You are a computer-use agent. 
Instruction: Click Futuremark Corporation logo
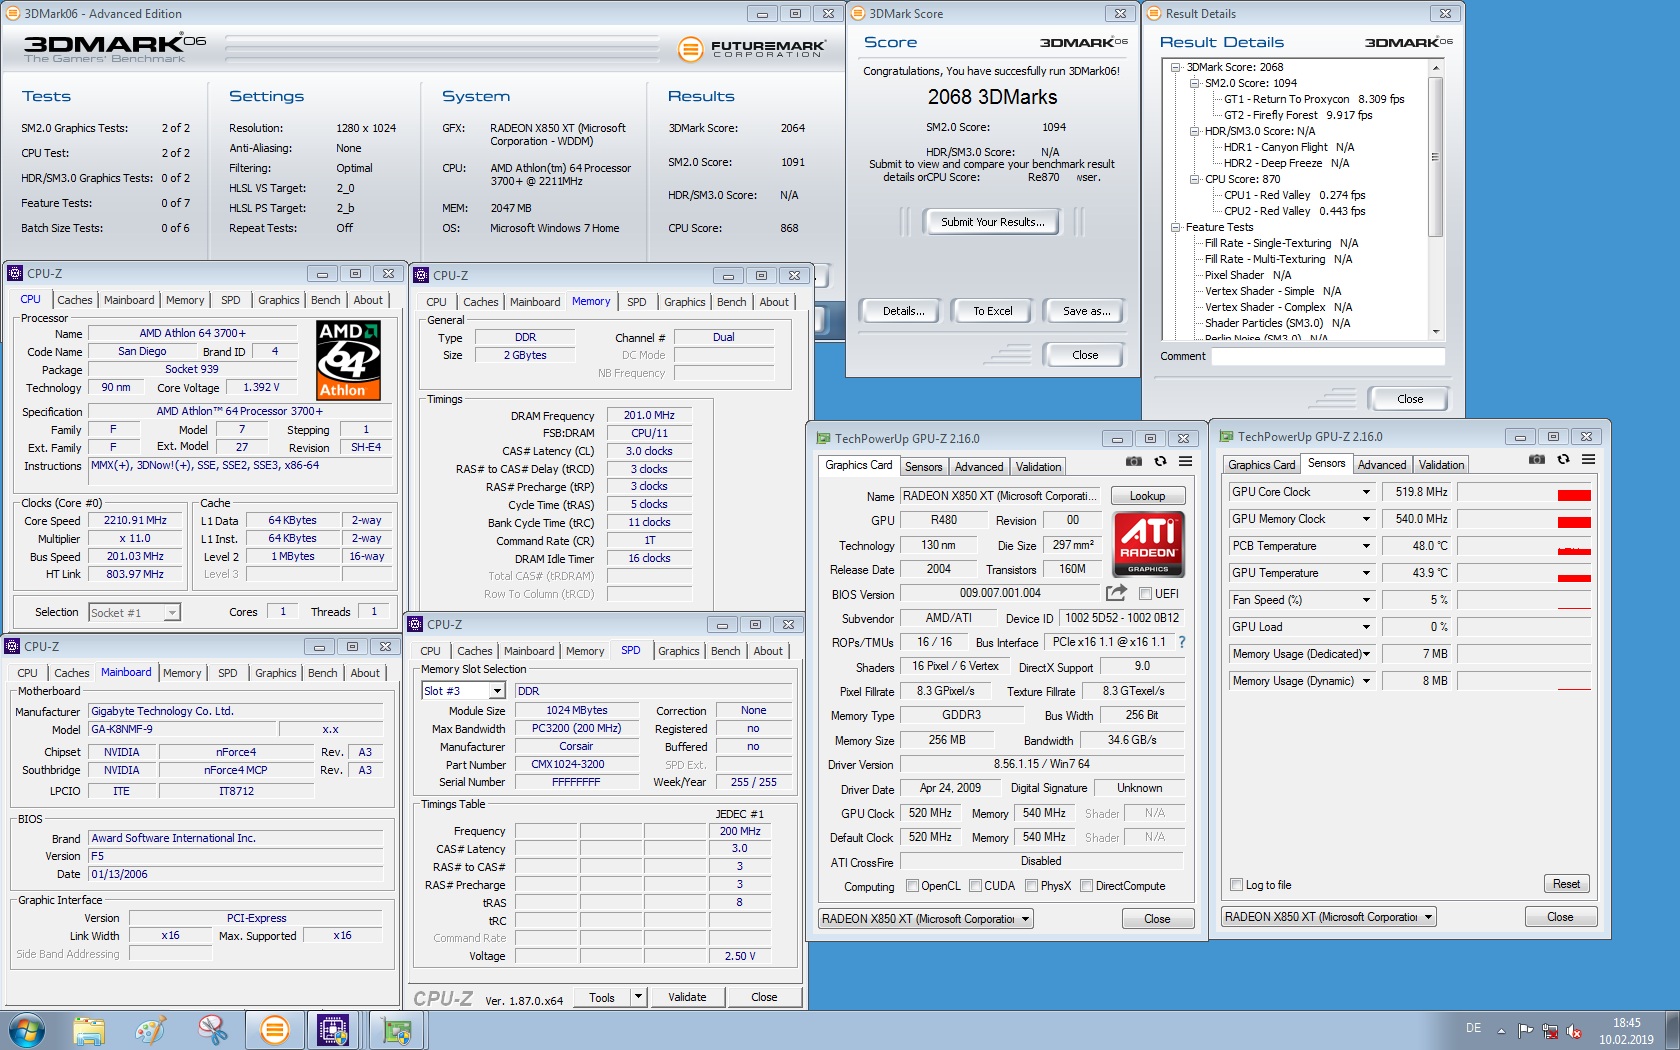(x=752, y=48)
